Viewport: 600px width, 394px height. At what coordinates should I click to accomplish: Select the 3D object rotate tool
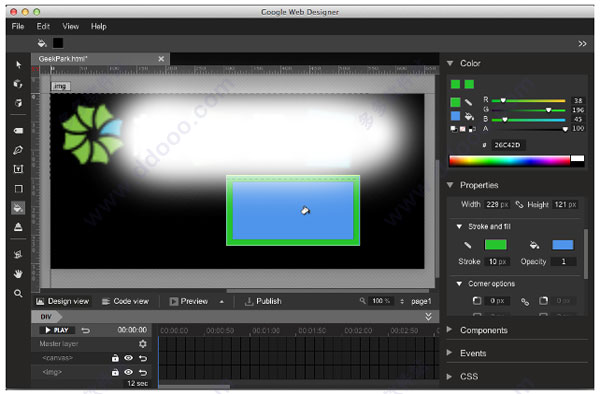point(18,84)
